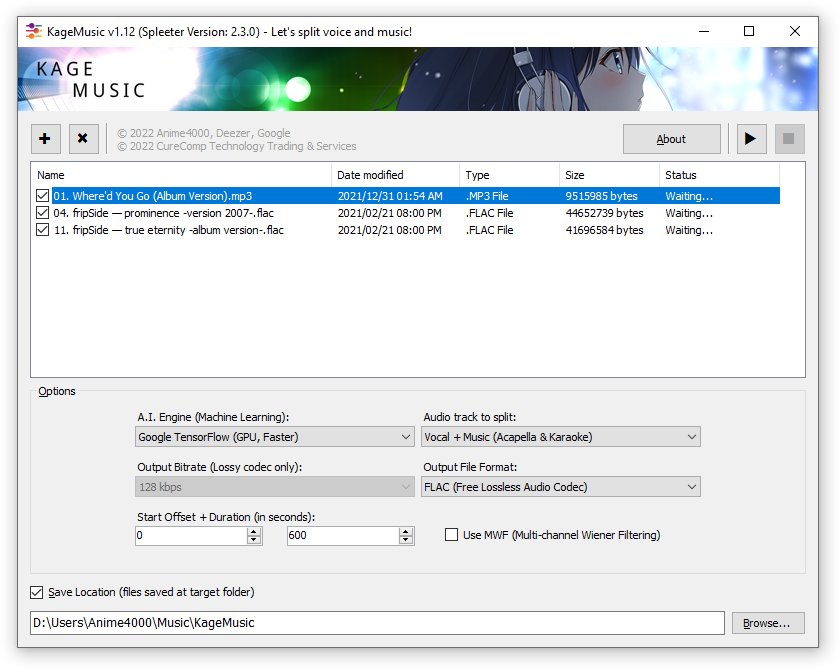Click the date '2021/12/31 01:54 AM'
This screenshot has height=670, width=840.
[x=390, y=196]
